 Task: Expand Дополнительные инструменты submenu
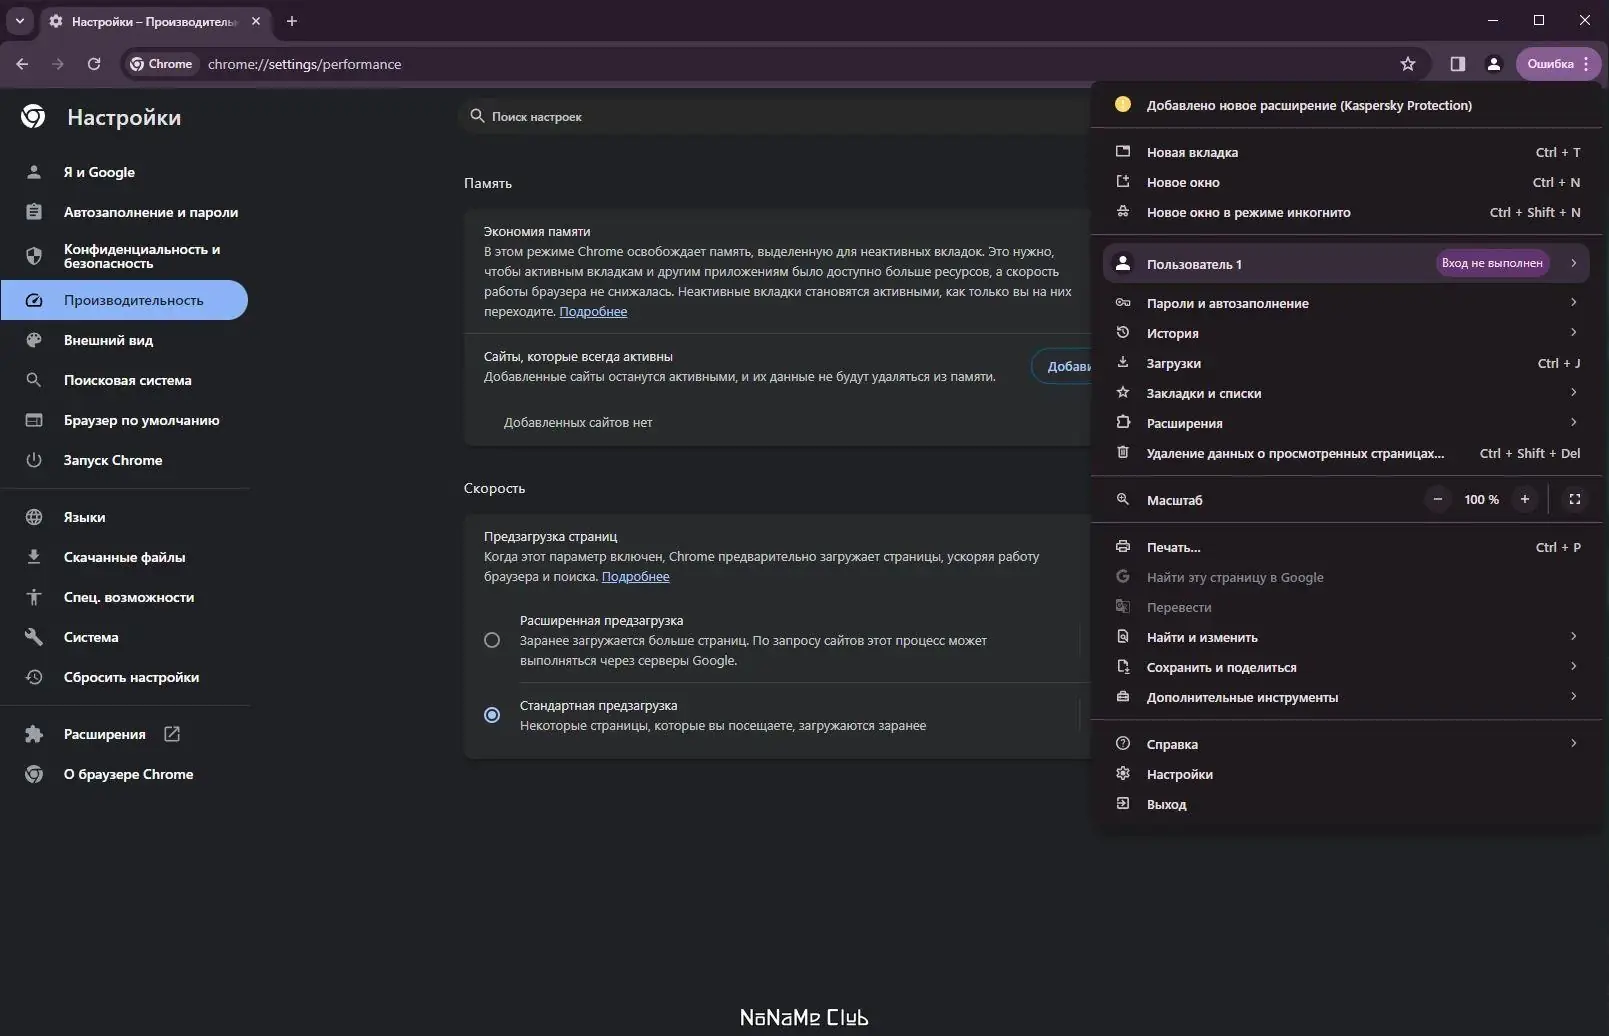pos(1573,697)
